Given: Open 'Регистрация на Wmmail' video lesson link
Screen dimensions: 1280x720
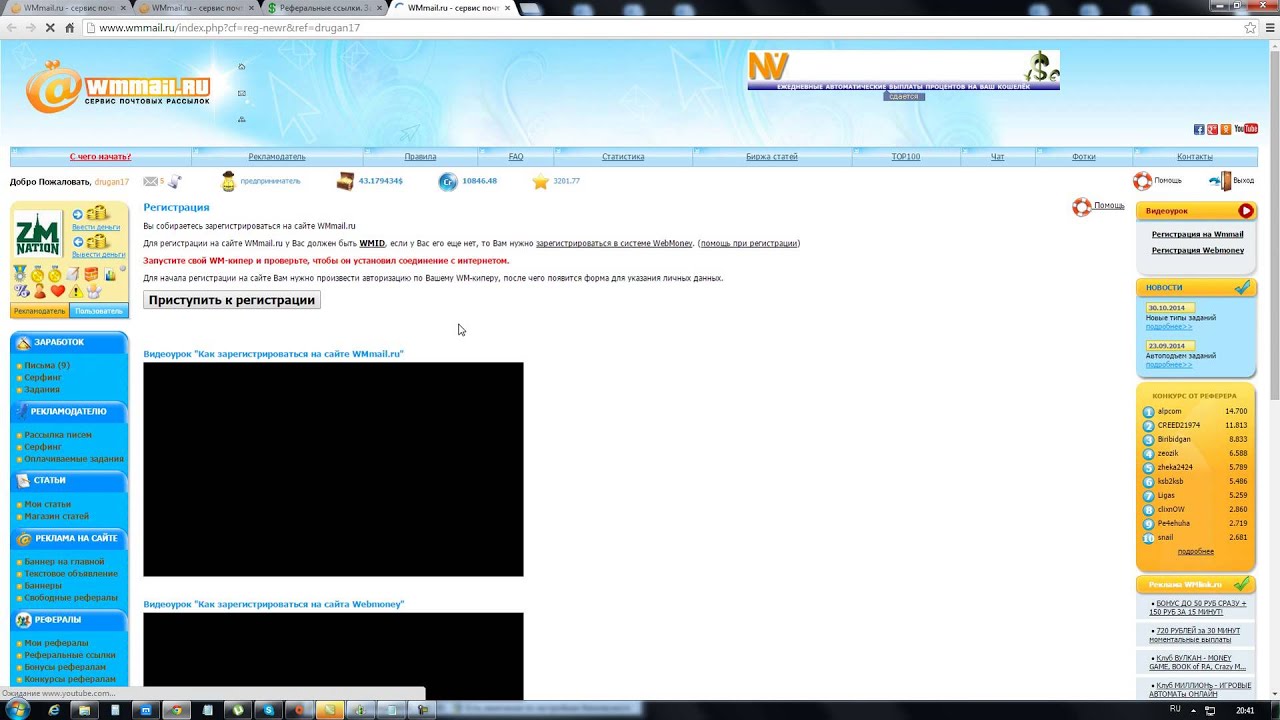Looking at the screenshot, I should click(1197, 234).
